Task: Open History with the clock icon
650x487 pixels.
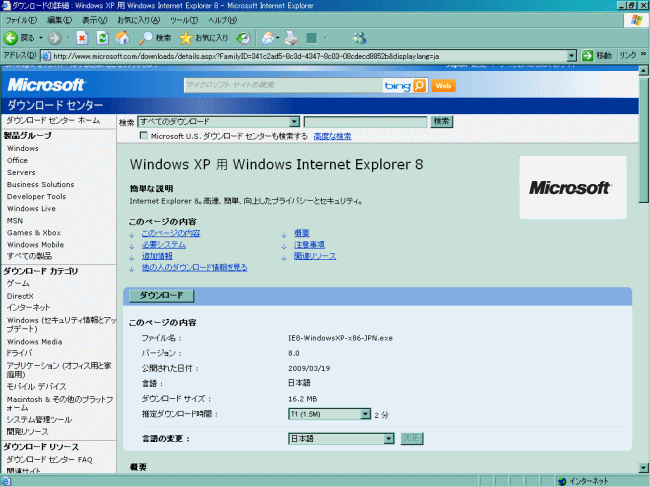Action: point(244,38)
